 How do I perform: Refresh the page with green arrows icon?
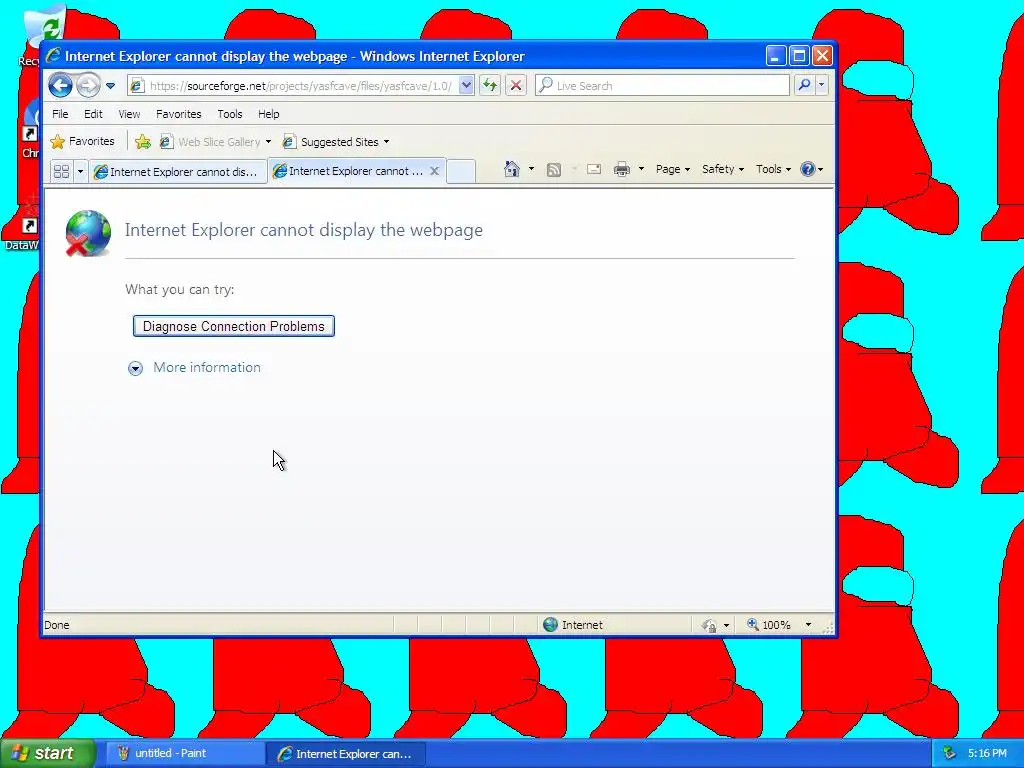(490, 86)
